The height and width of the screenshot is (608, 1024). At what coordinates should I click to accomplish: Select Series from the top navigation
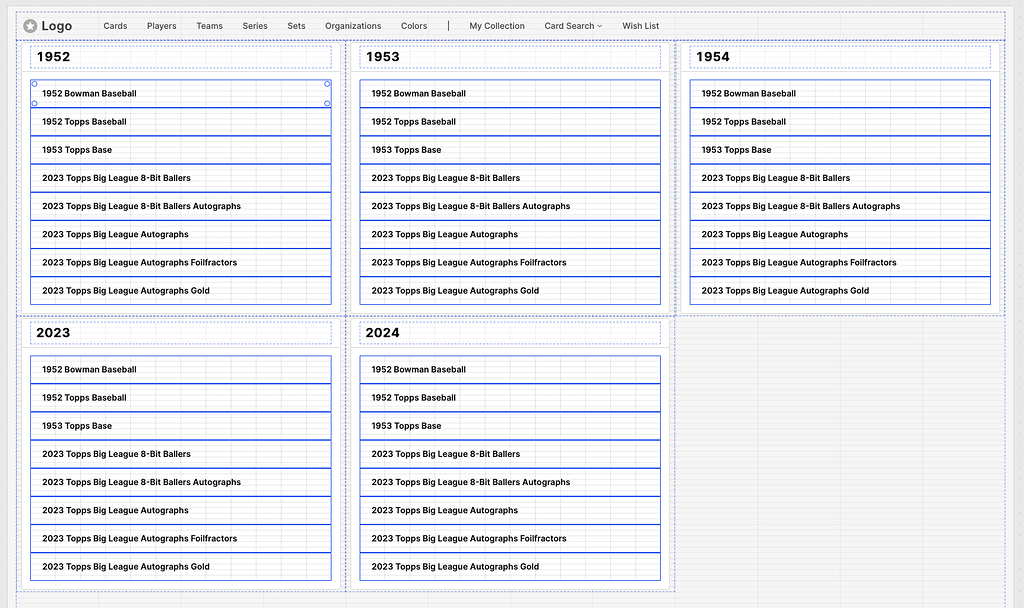pyautogui.click(x=254, y=26)
